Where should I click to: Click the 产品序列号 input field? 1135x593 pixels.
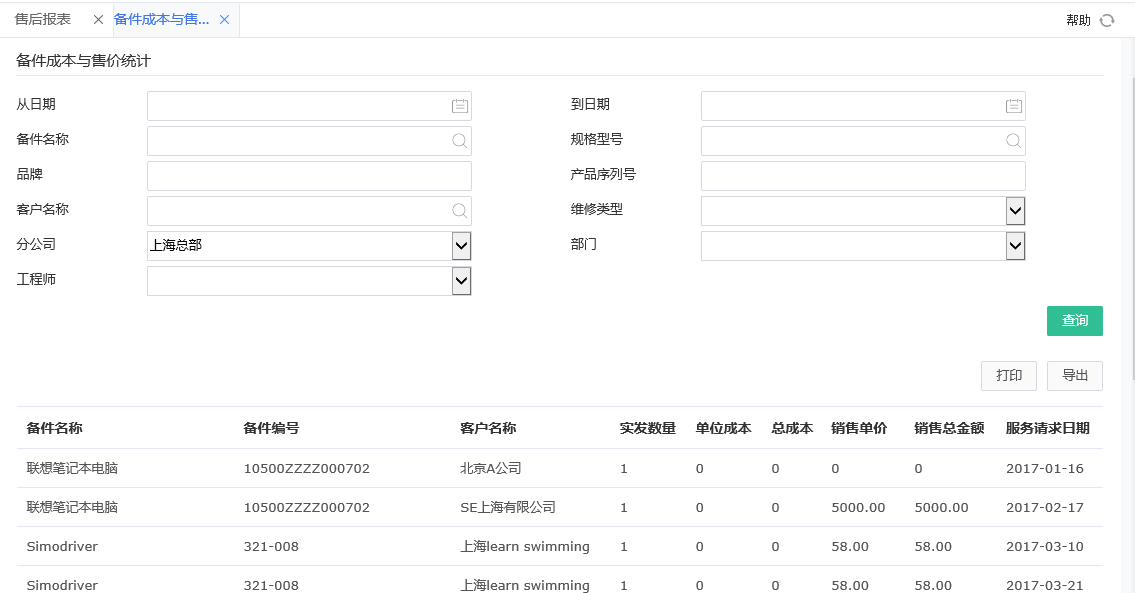click(862, 175)
